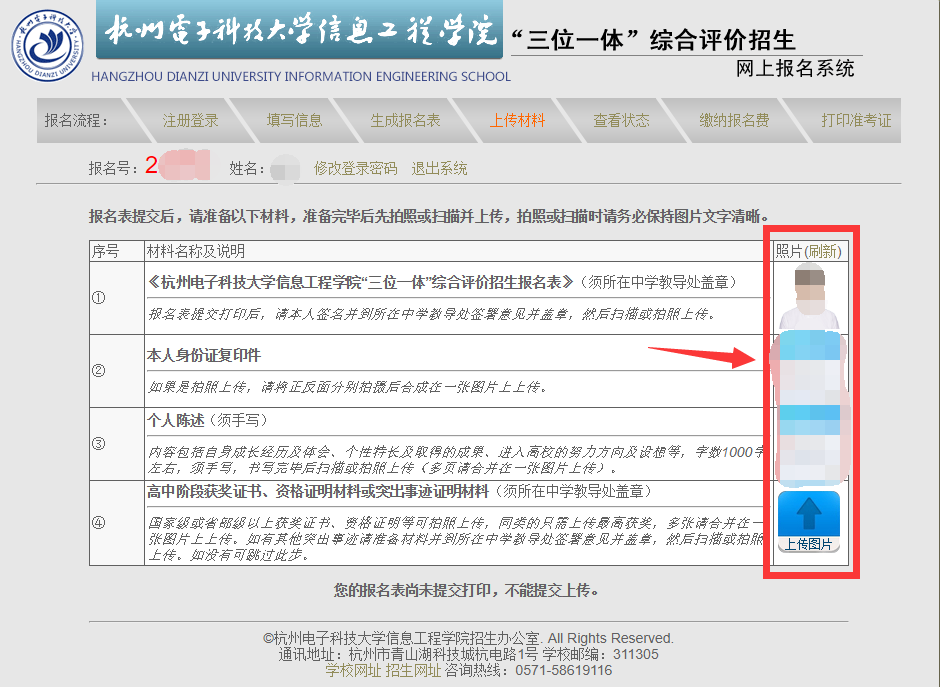Image resolution: width=940 pixels, height=687 pixels.
Task: Select the 生成报名表 step
Action: [x=405, y=120]
